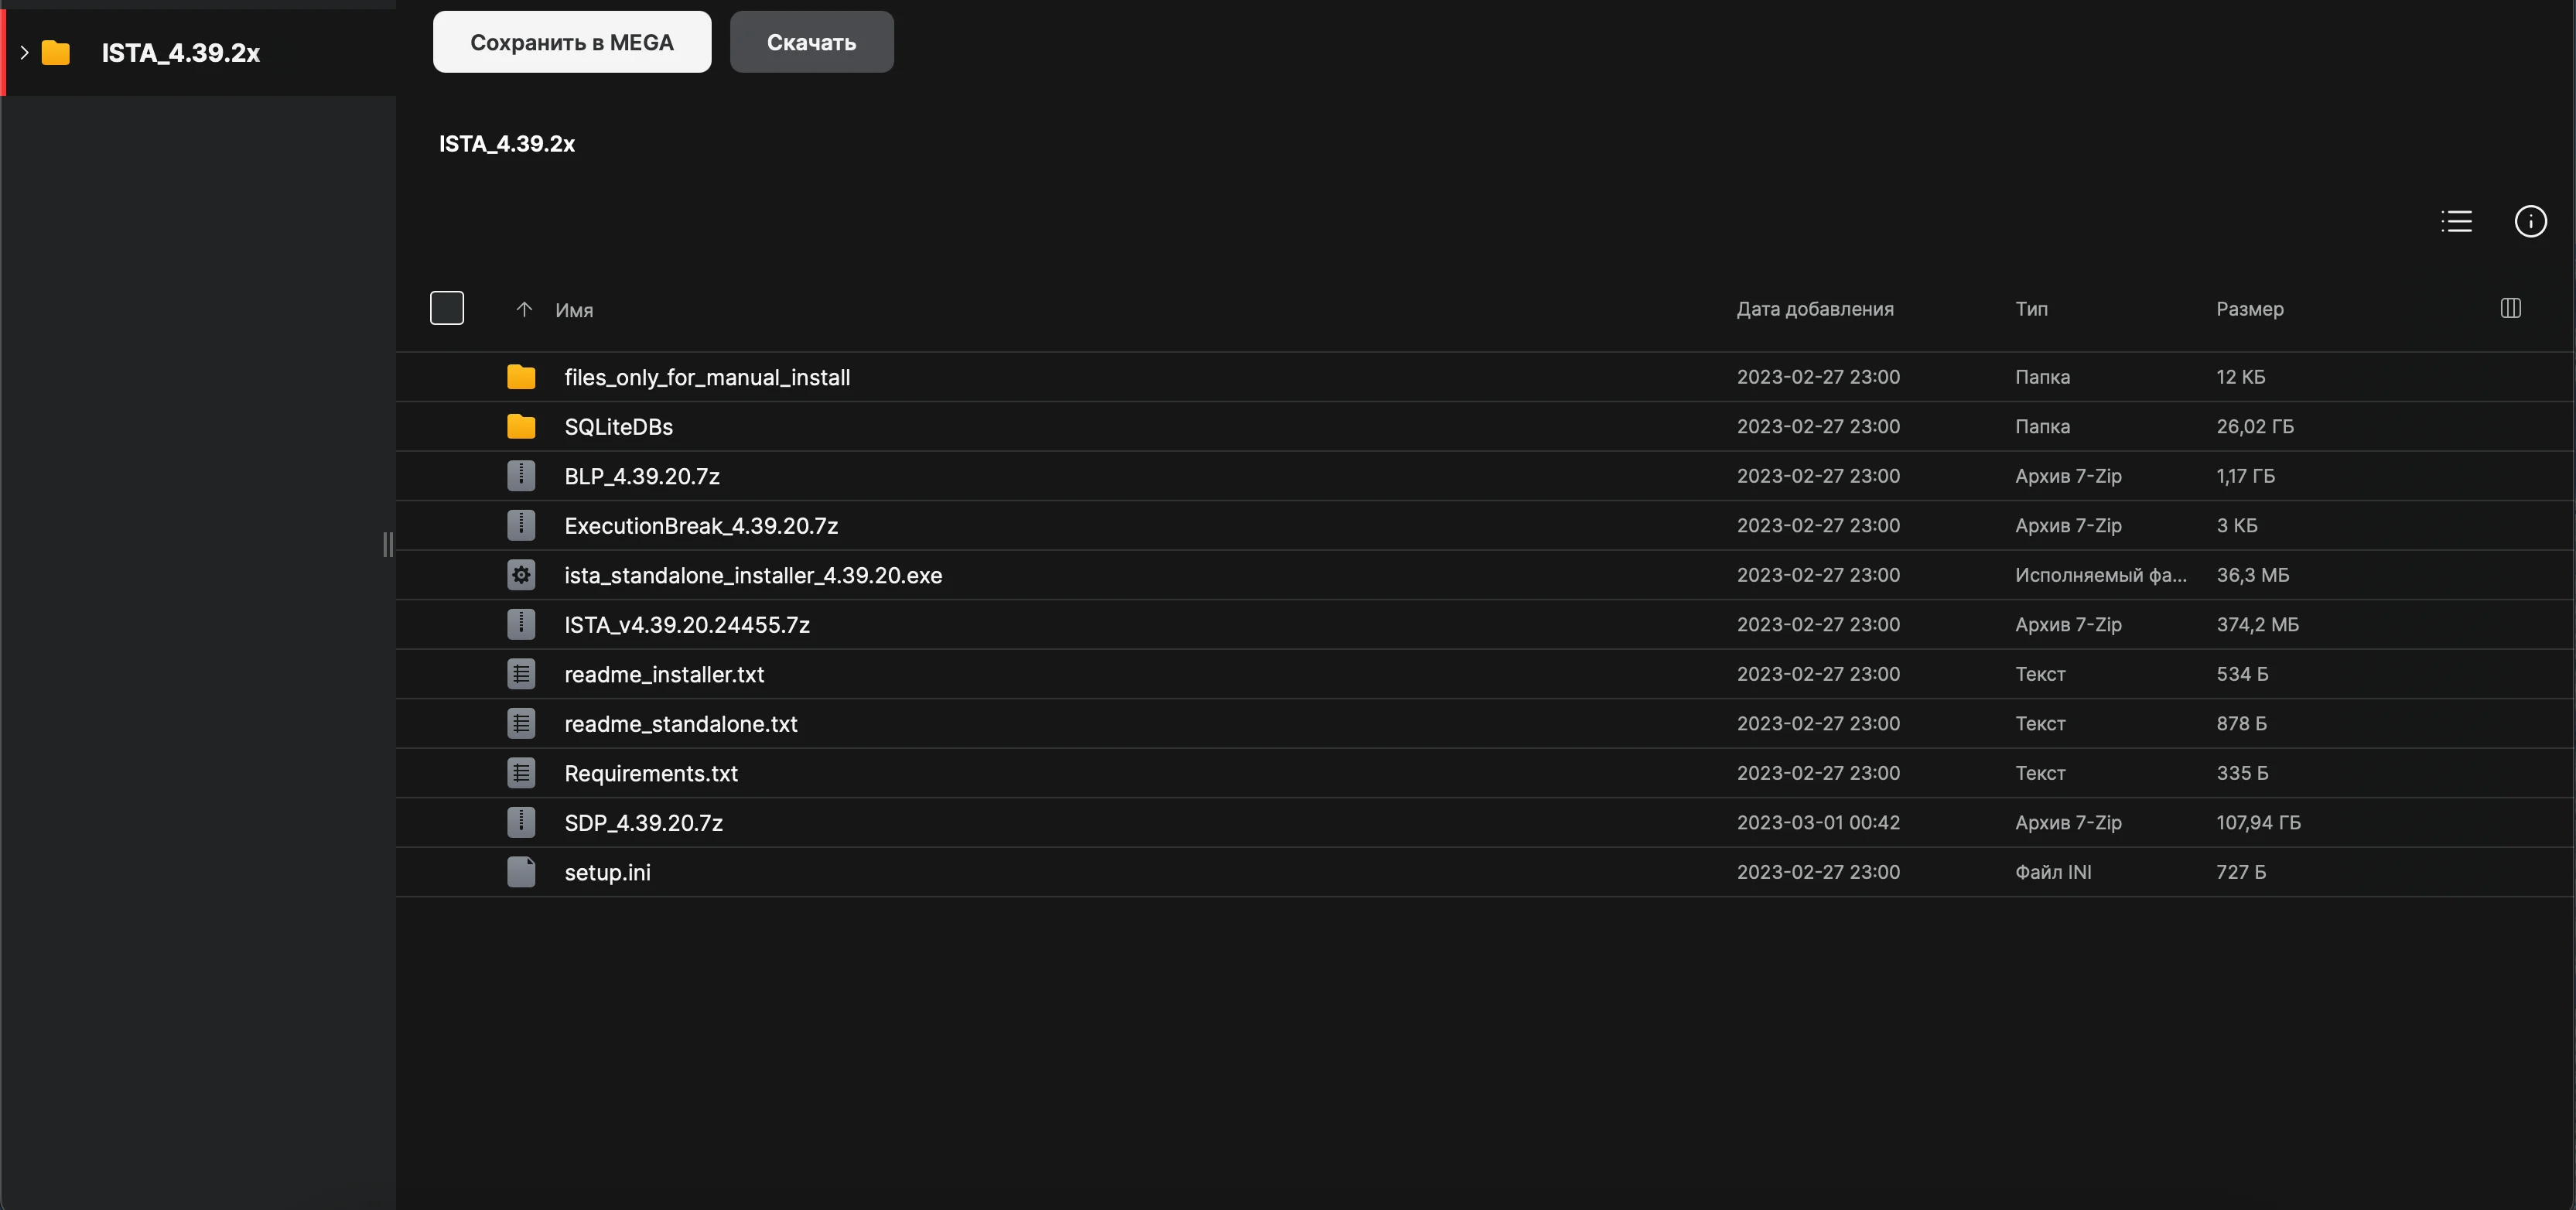Image resolution: width=2576 pixels, height=1210 pixels.
Task: Click the Исполняемый фа... type cell
Action: 2100,575
